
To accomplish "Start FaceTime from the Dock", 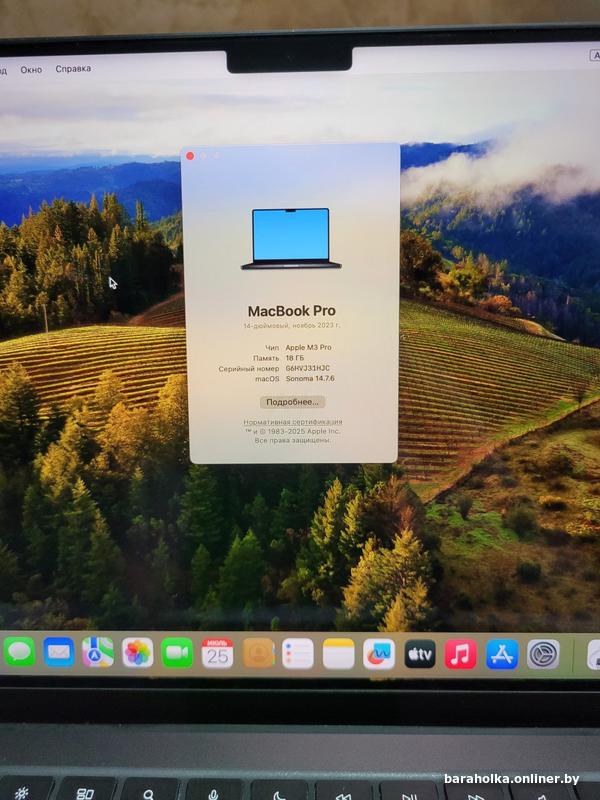I will pos(177,653).
